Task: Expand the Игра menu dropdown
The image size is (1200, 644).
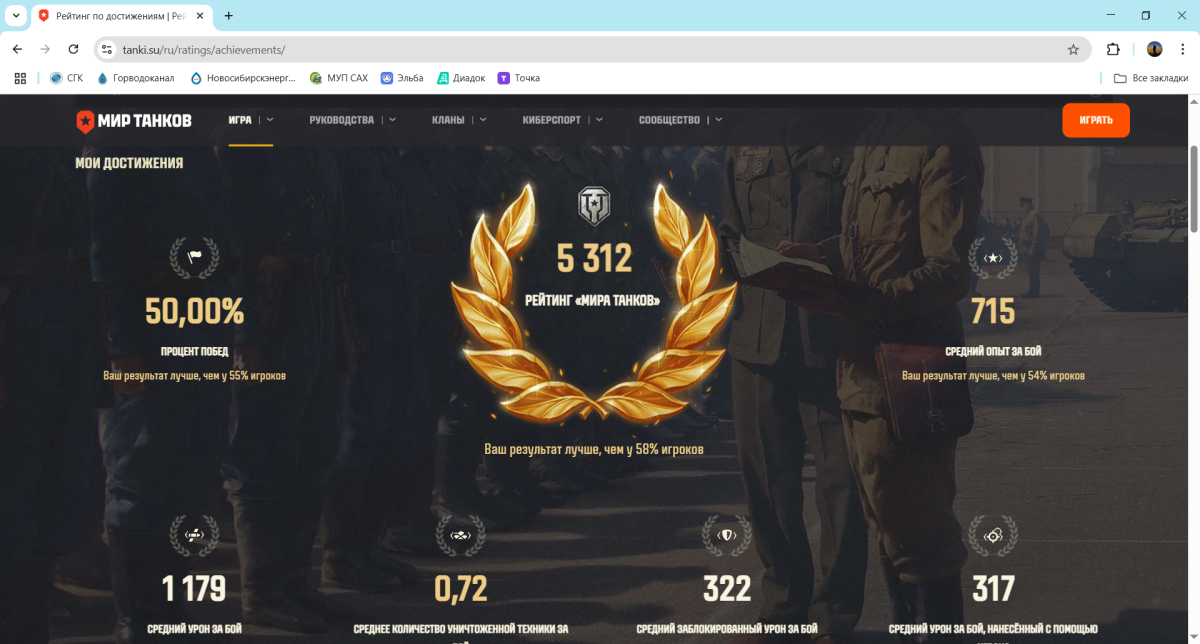Action: tap(269, 120)
